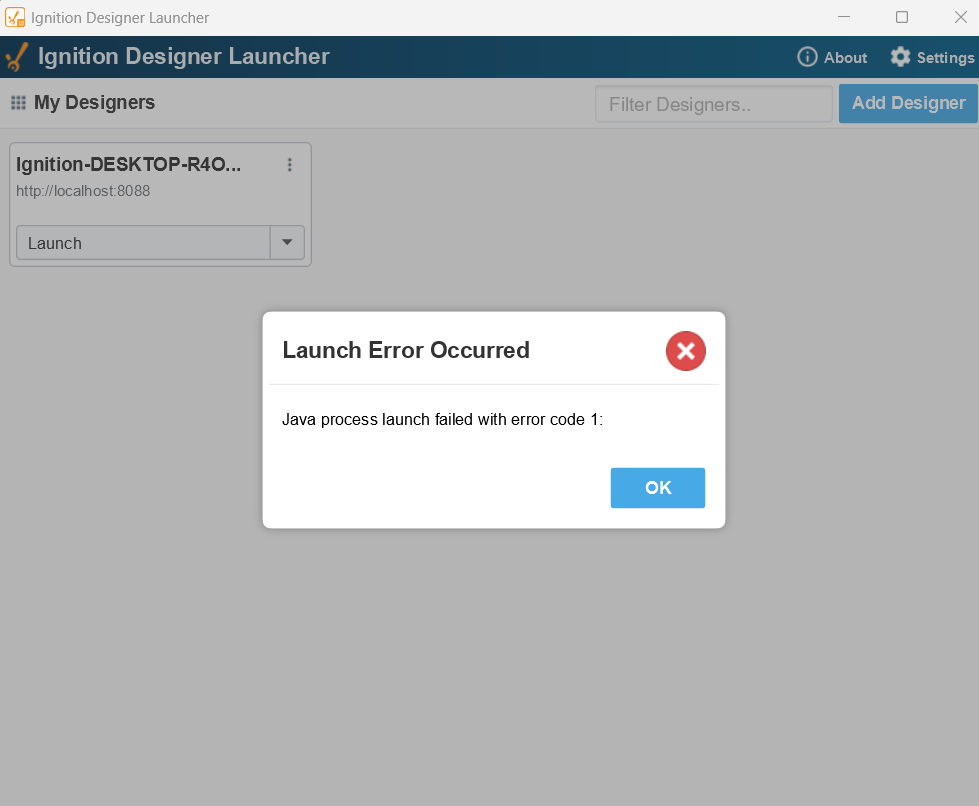This screenshot has height=806, width=979.
Task: Click the Java process launch failed message
Action: [443, 420]
